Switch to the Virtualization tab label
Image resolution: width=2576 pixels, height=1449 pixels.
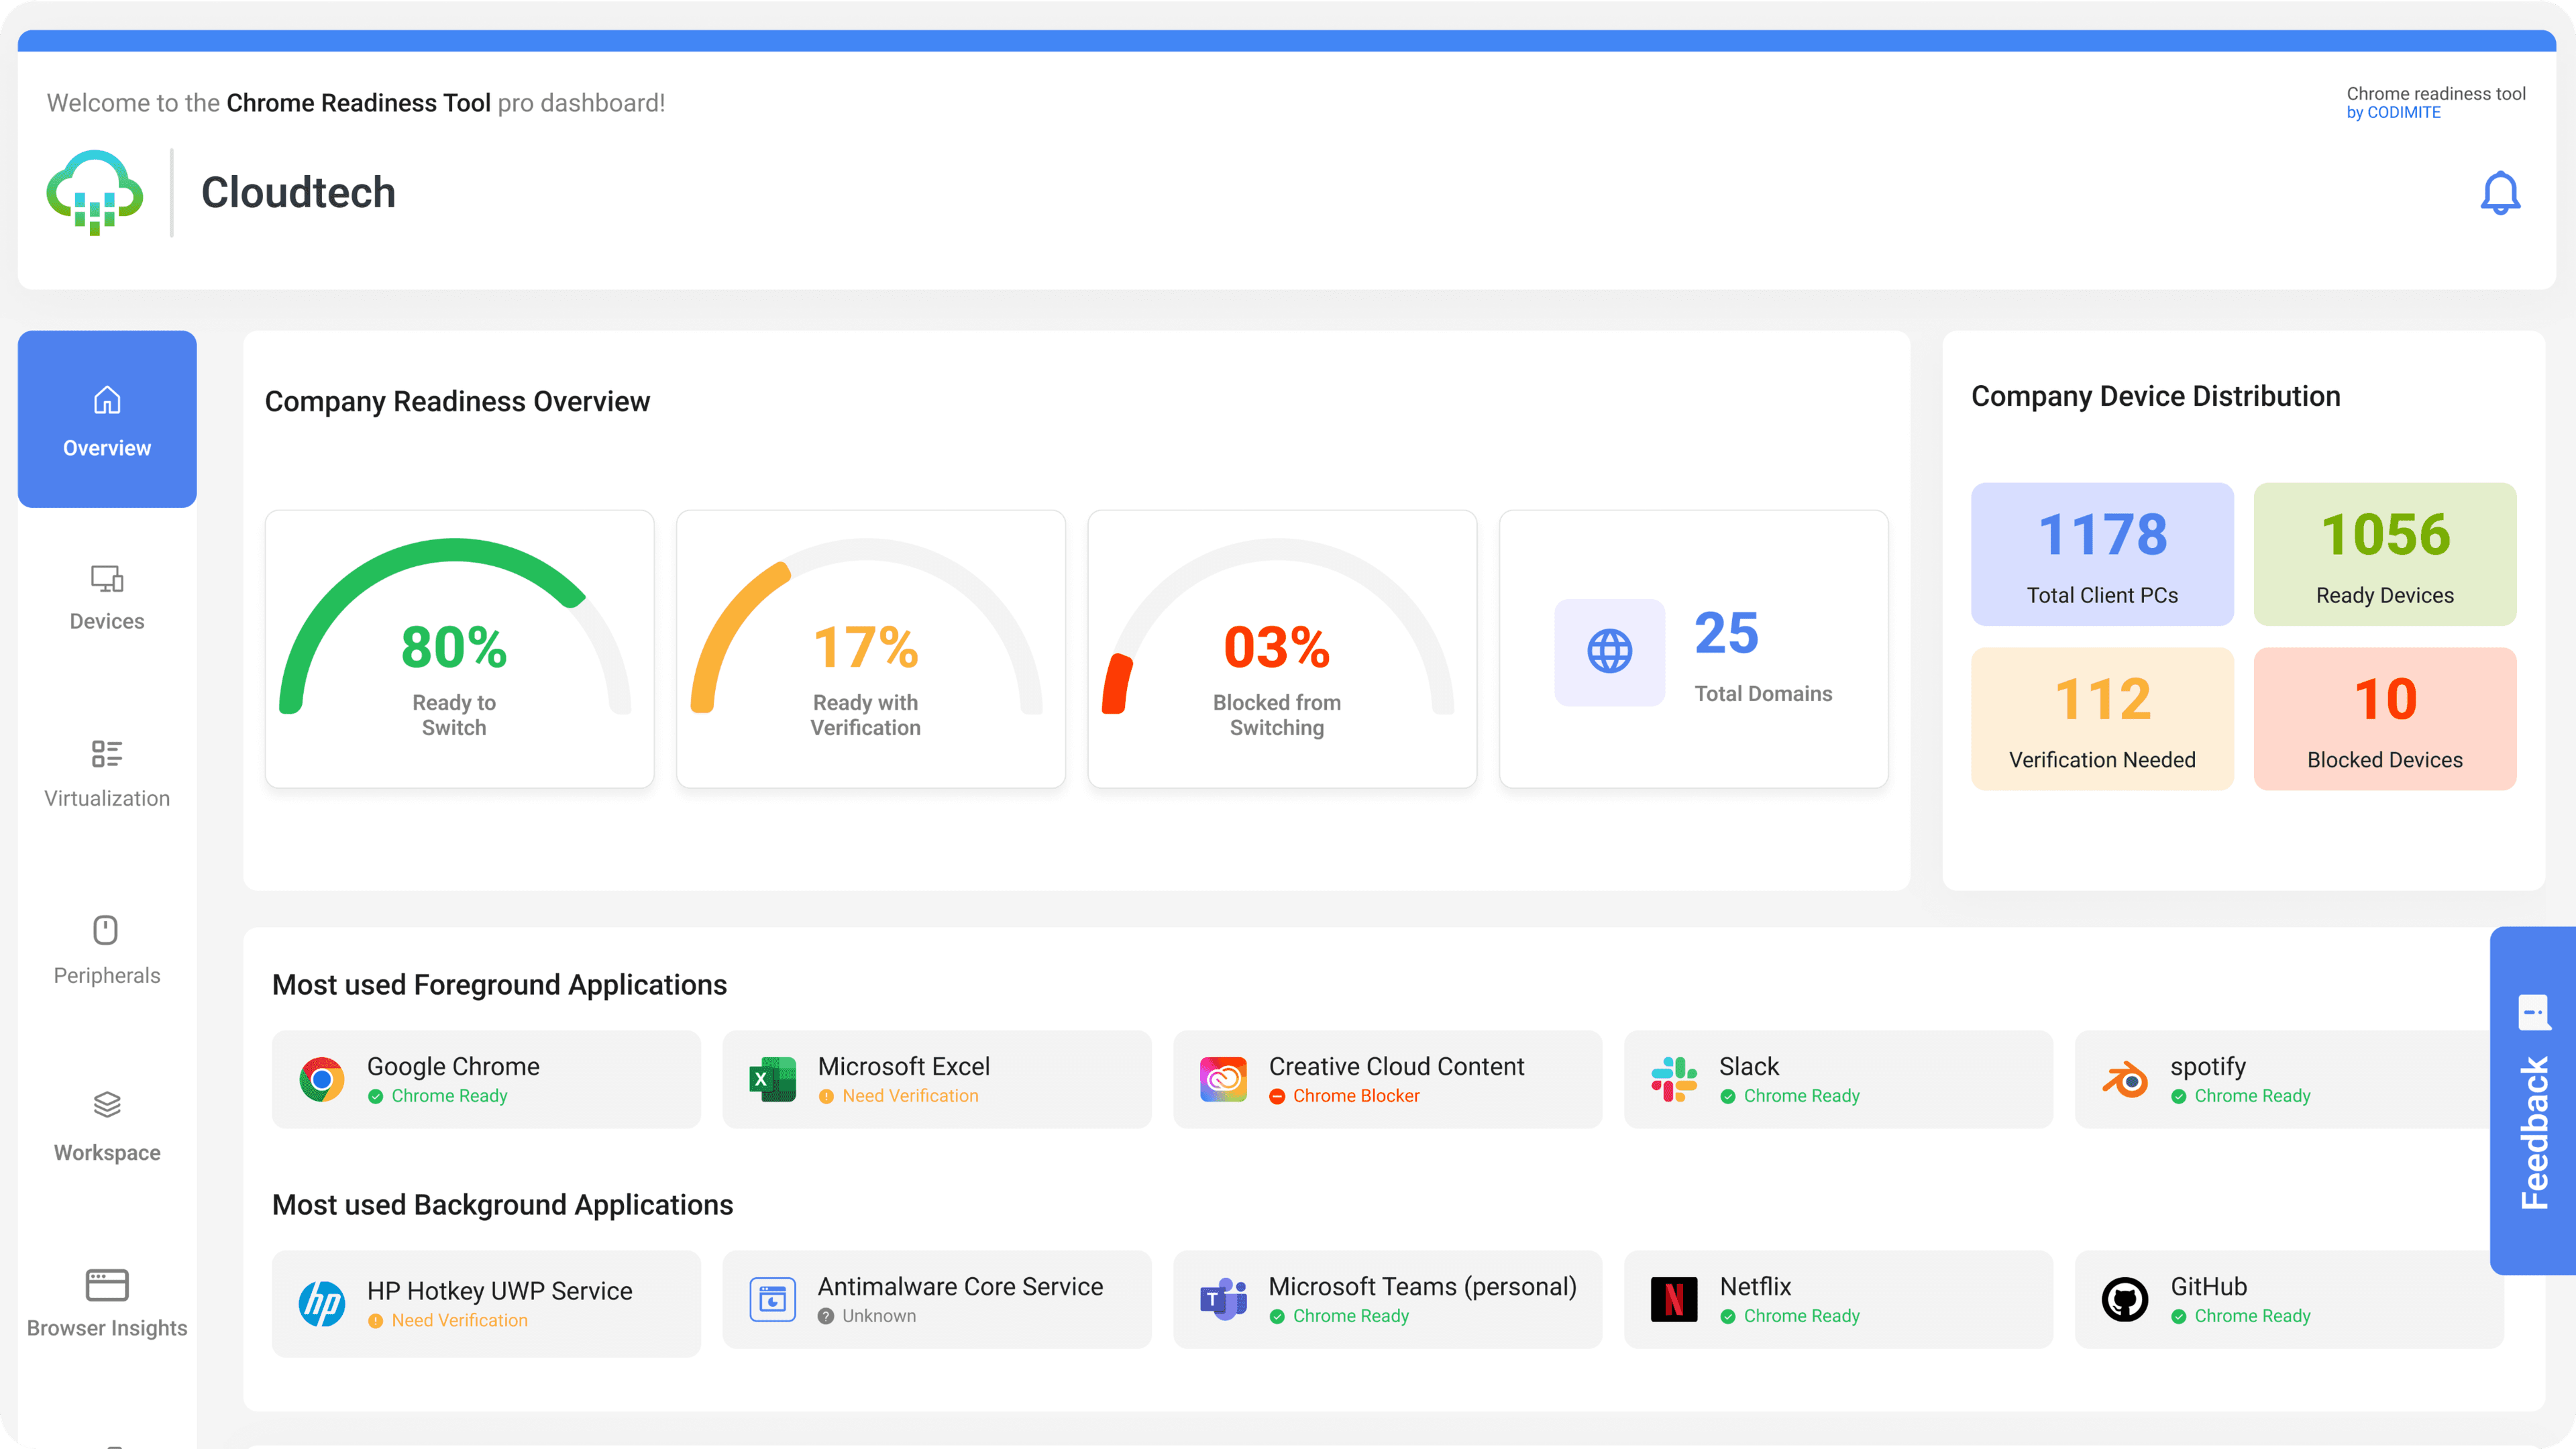107,798
